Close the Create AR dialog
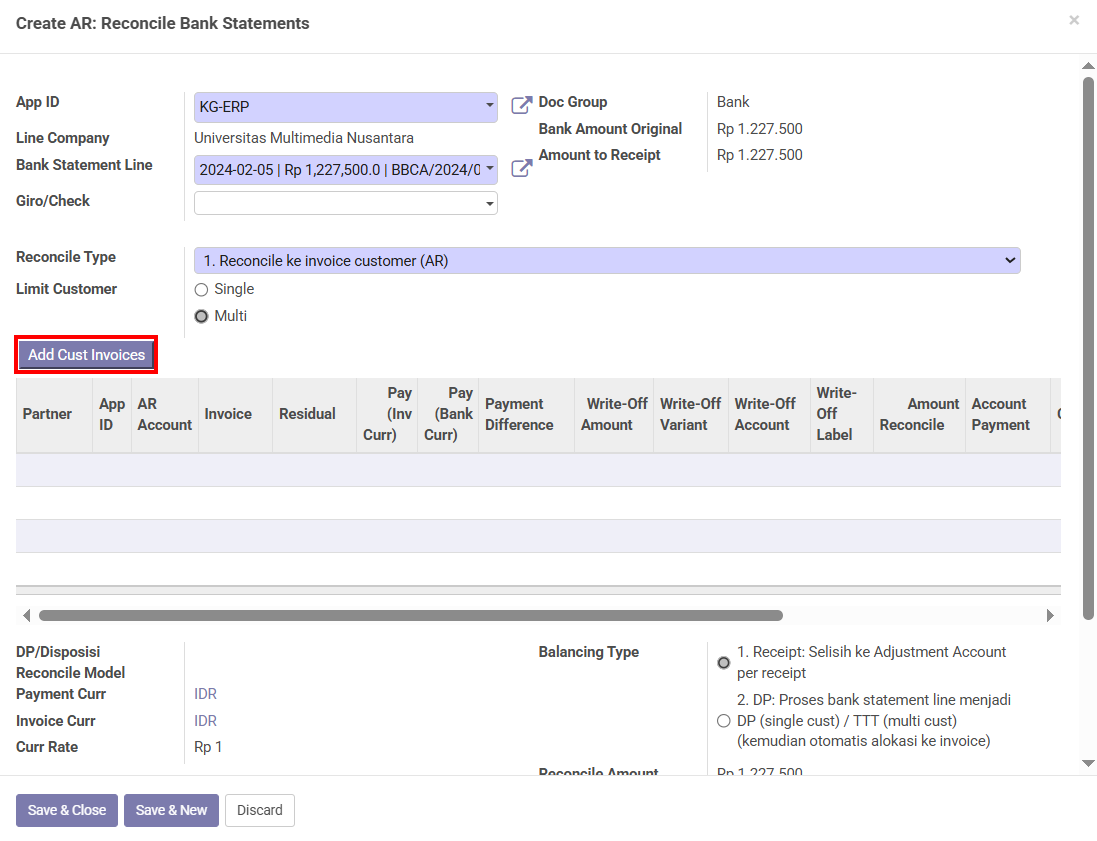The height and width of the screenshot is (841, 1097). 1074,20
